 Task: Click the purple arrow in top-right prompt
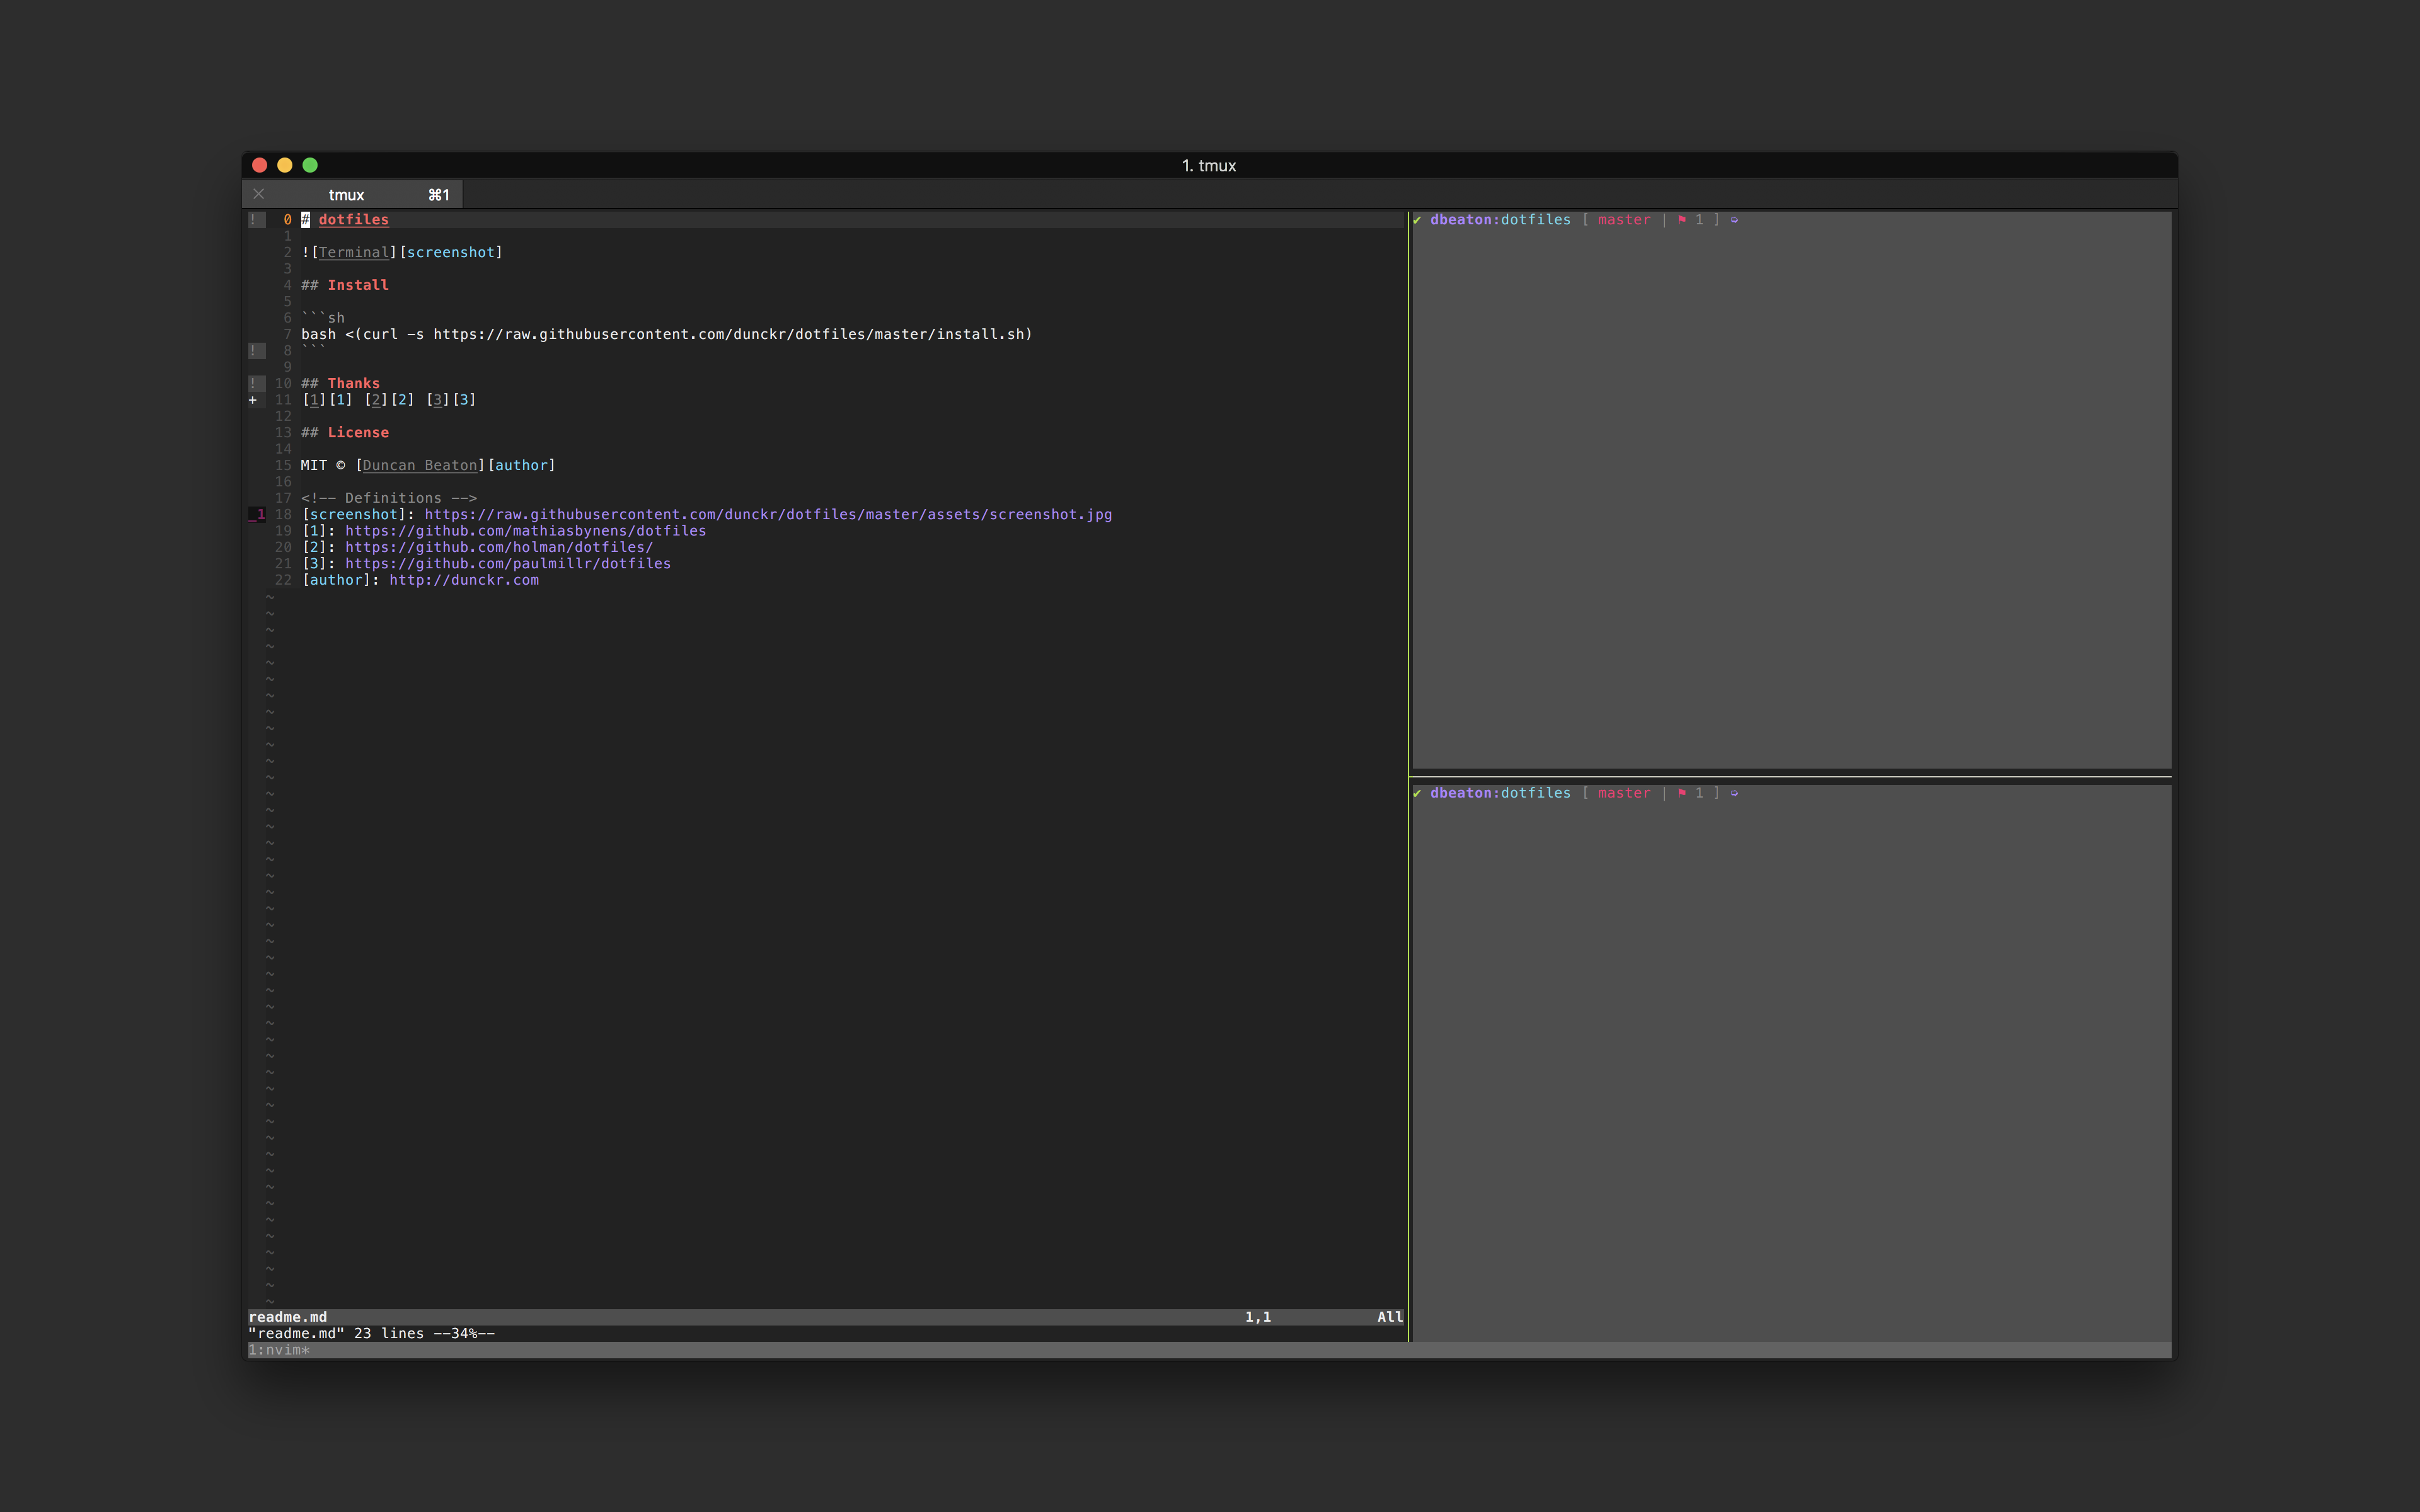1734,220
